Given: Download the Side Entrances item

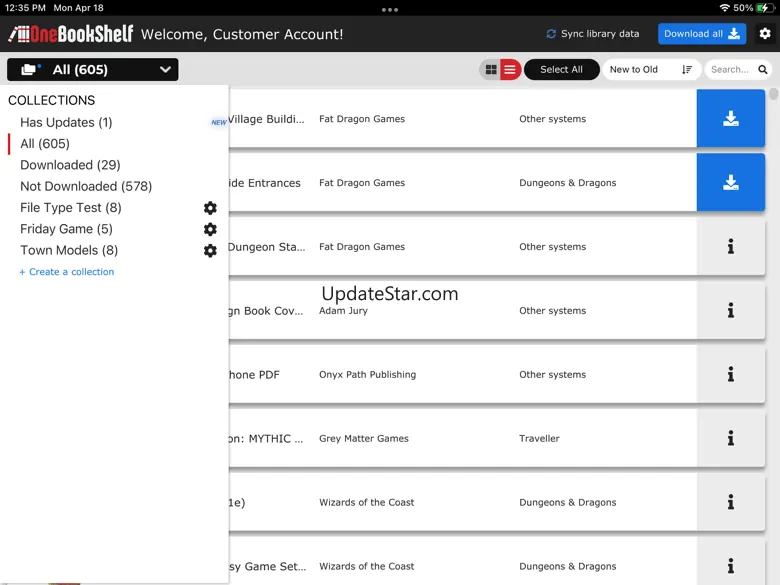Looking at the screenshot, I should [x=730, y=183].
